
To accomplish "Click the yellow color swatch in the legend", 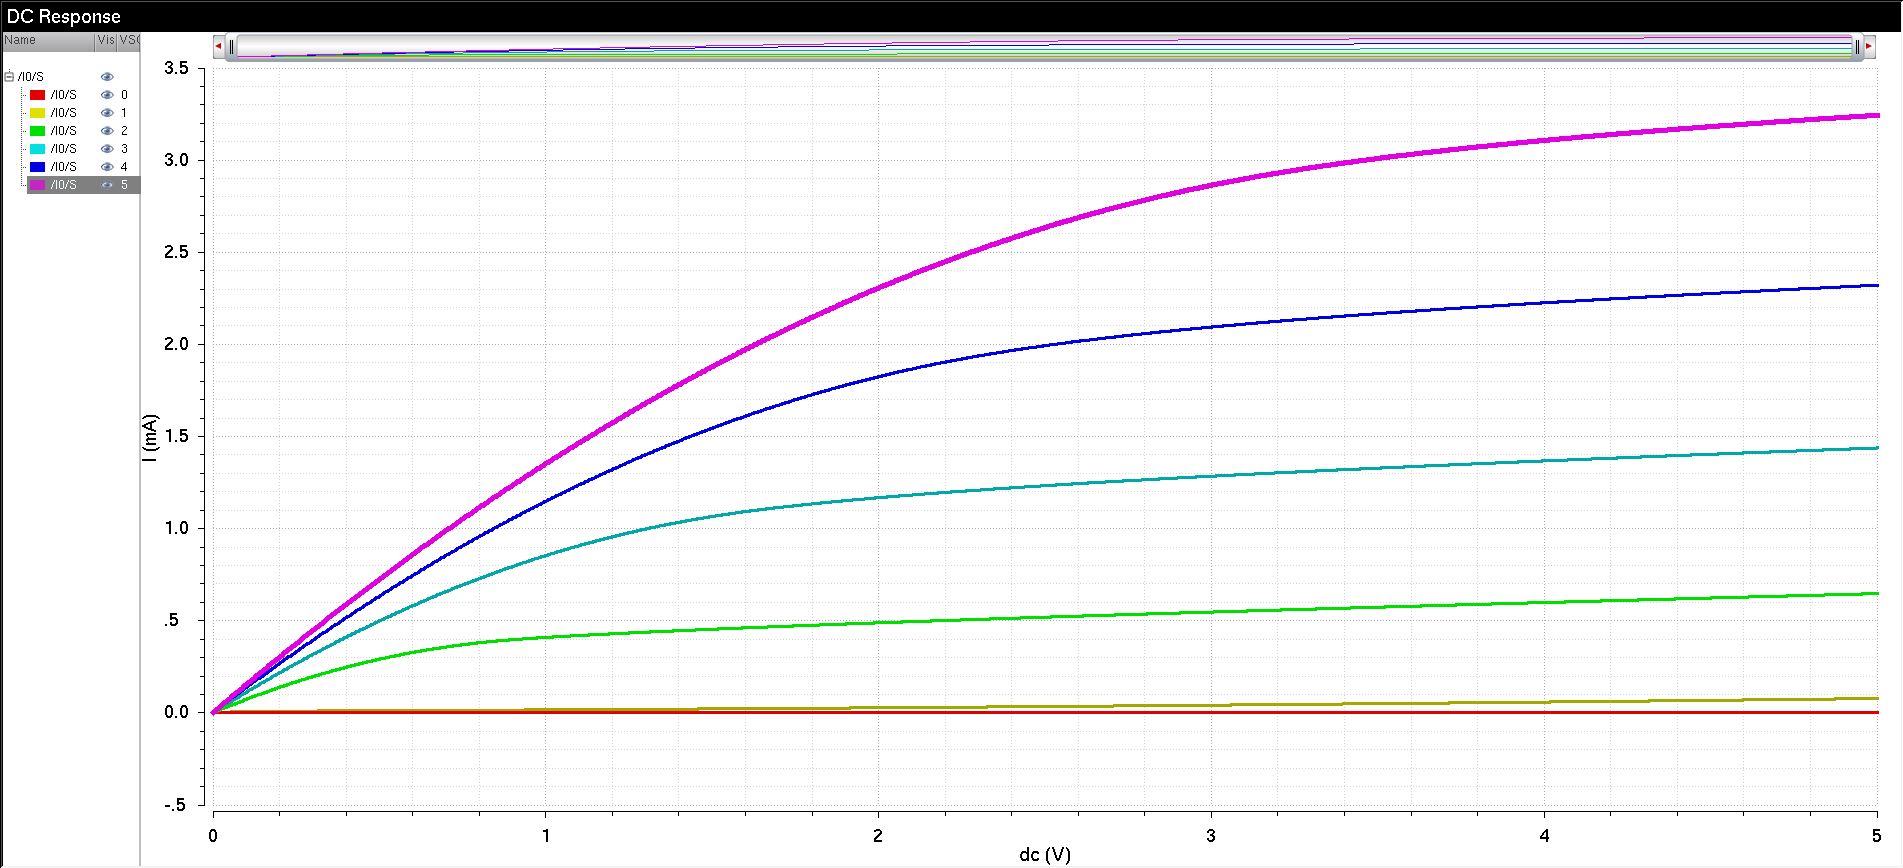I will point(37,113).
